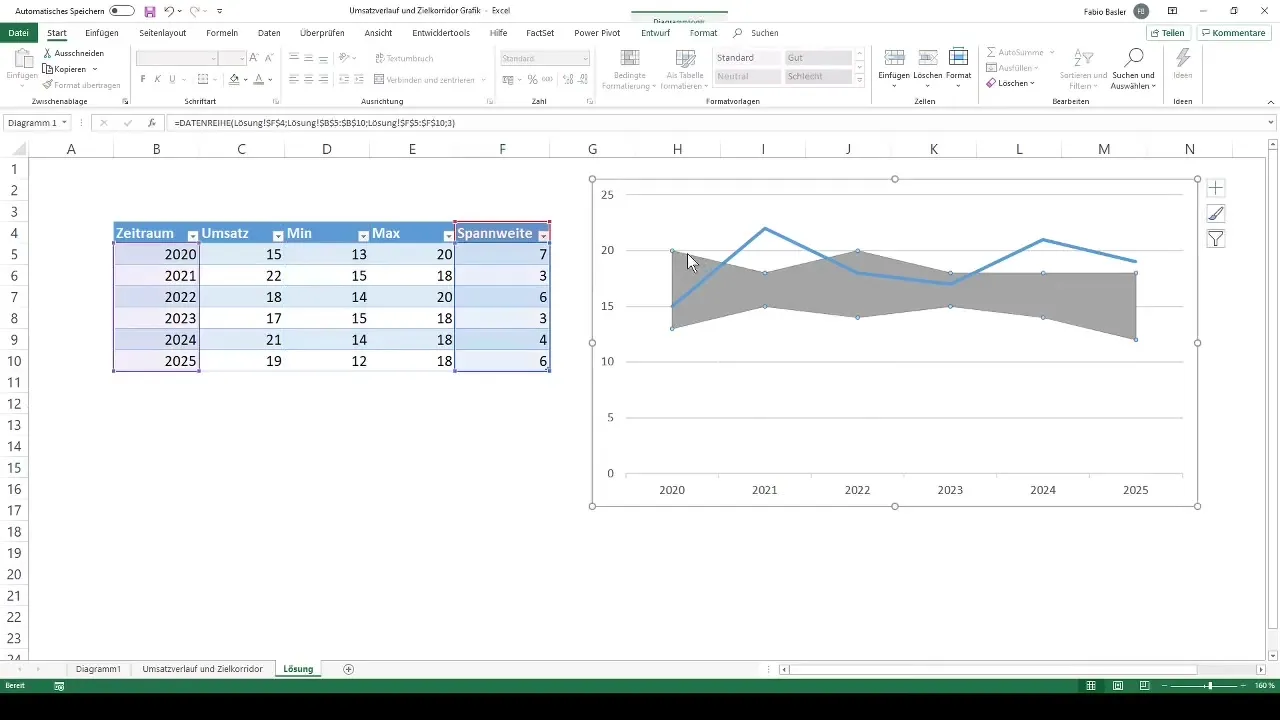Screen dimensions: 1280x720
Task: Switch to the Entwurf chart tab
Action: click(655, 33)
